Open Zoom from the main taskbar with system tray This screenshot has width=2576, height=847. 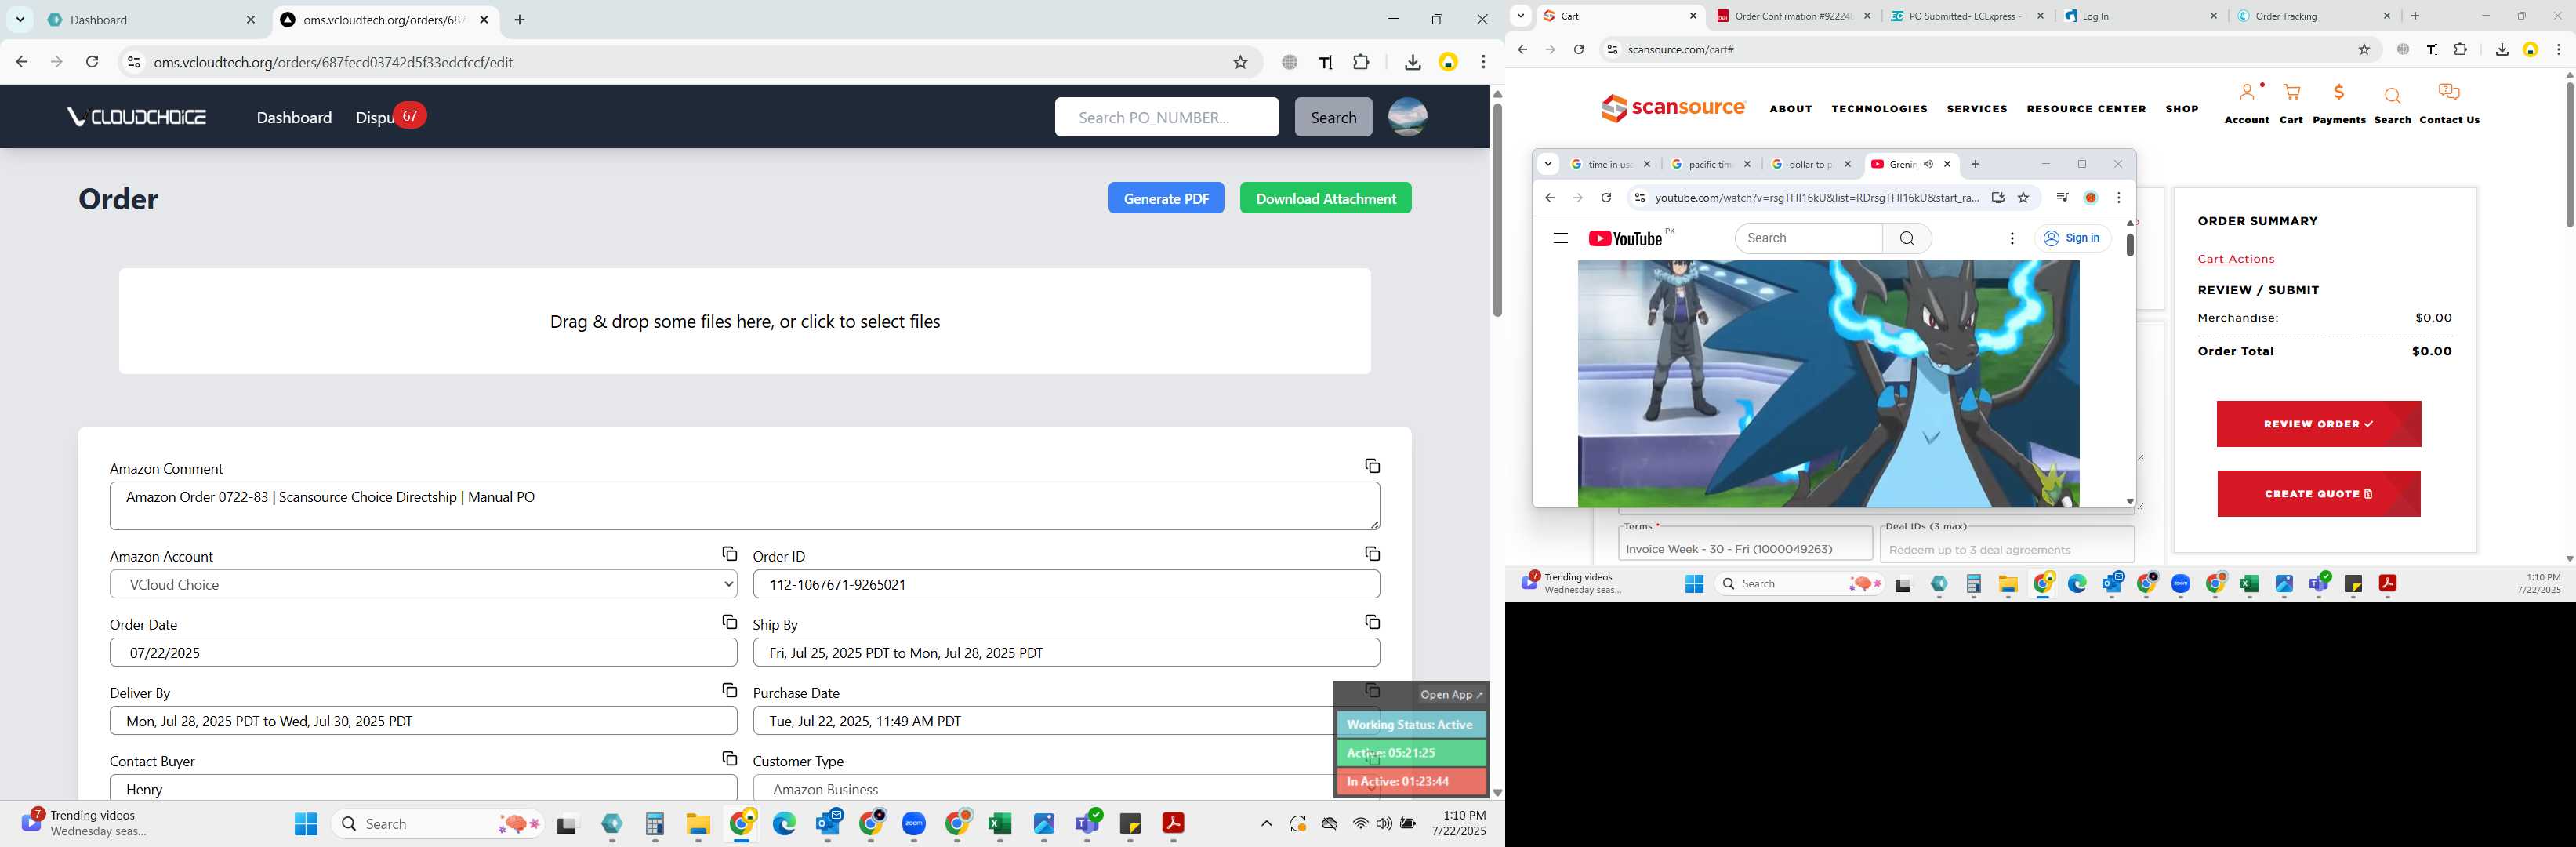pos(914,823)
